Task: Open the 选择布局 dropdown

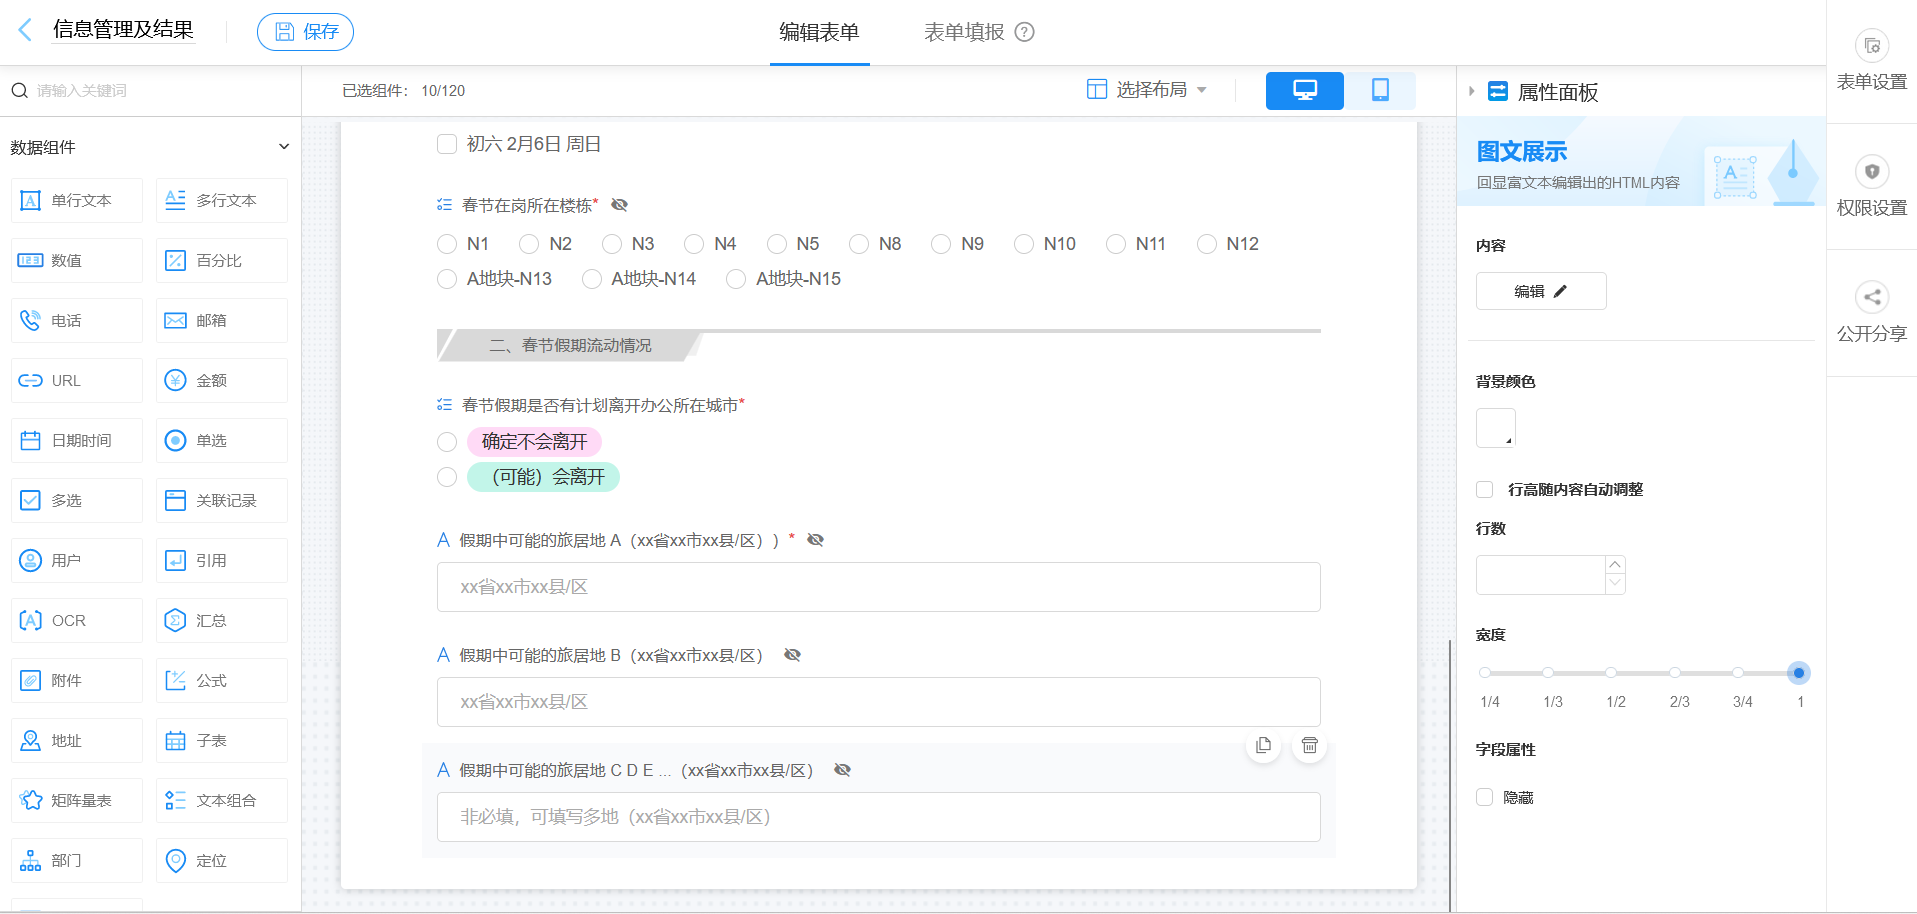Action: tap(1150, 90)
